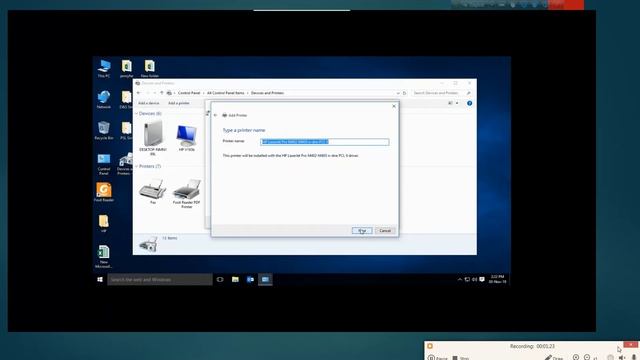Open the New Microsoft Excel file icon
Screen dimensions: 640x360
tap(104, 256)
